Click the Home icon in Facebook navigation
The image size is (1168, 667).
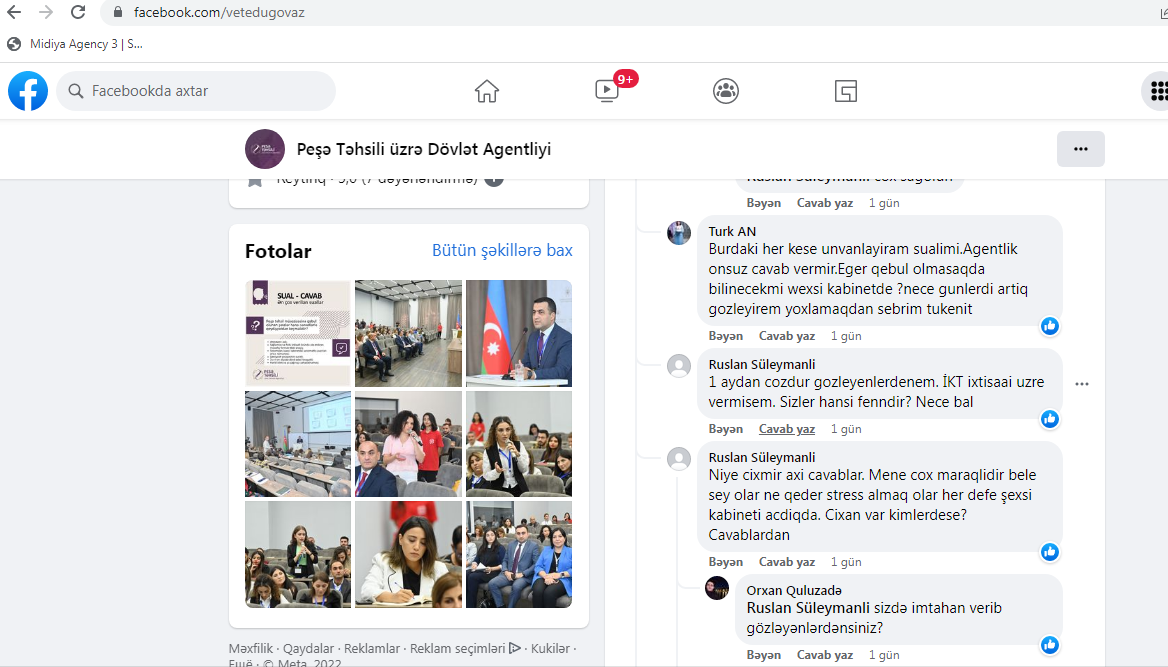point(487,91)
